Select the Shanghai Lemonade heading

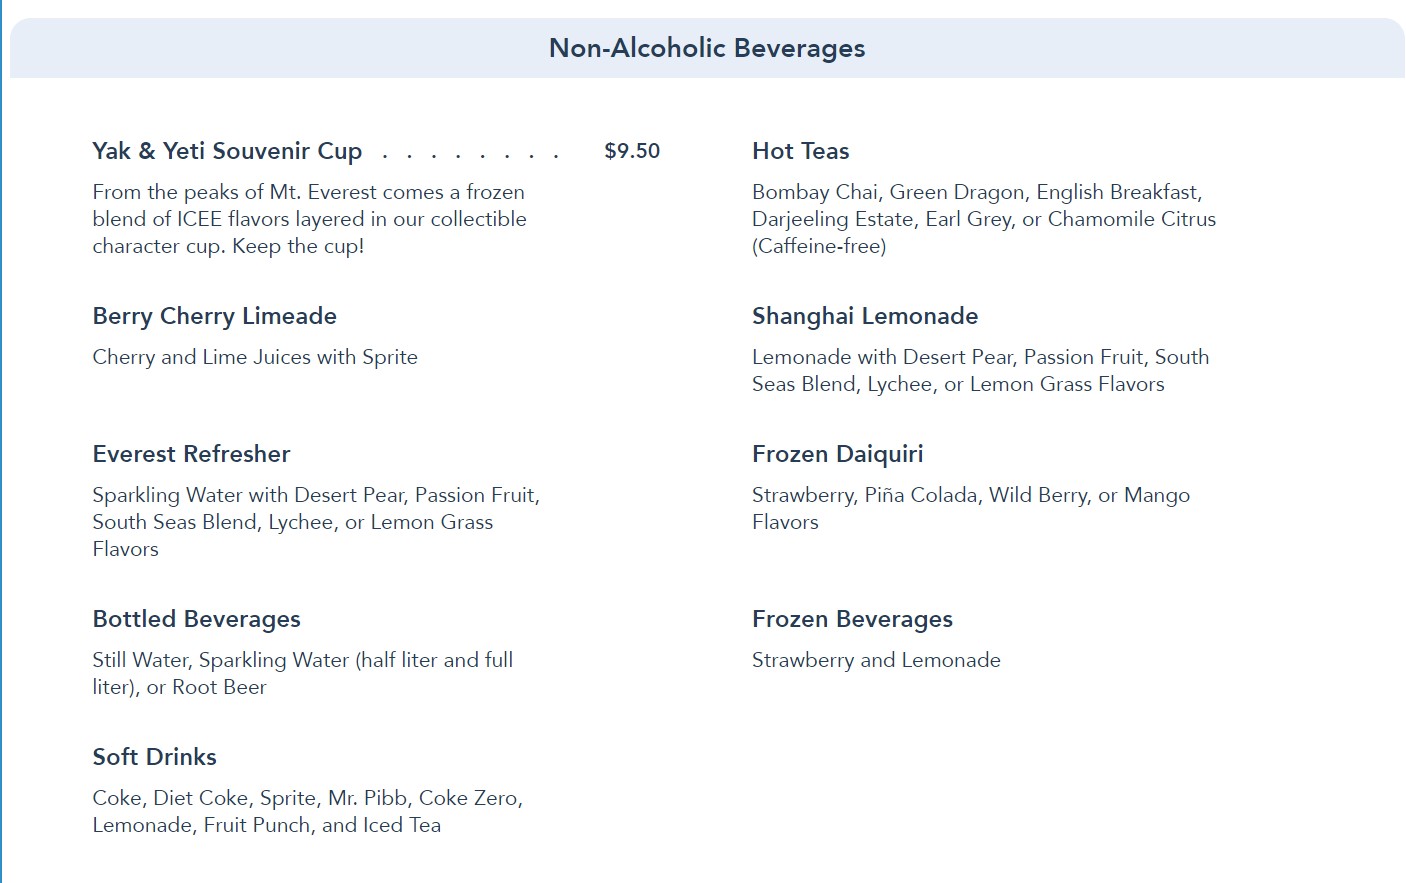coord(865,316)
